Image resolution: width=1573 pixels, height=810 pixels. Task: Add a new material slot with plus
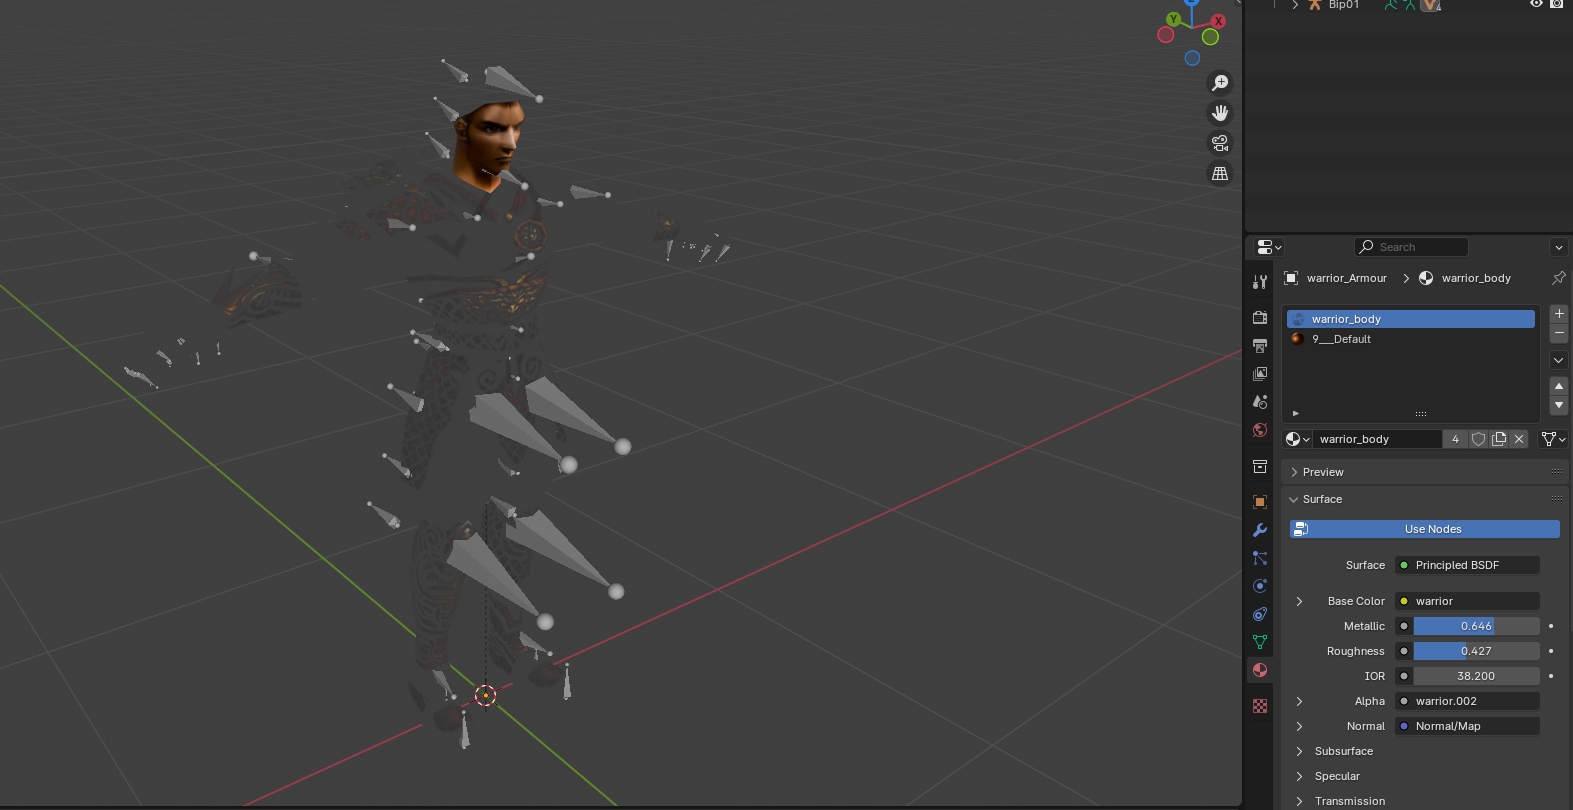point(1559,314)
